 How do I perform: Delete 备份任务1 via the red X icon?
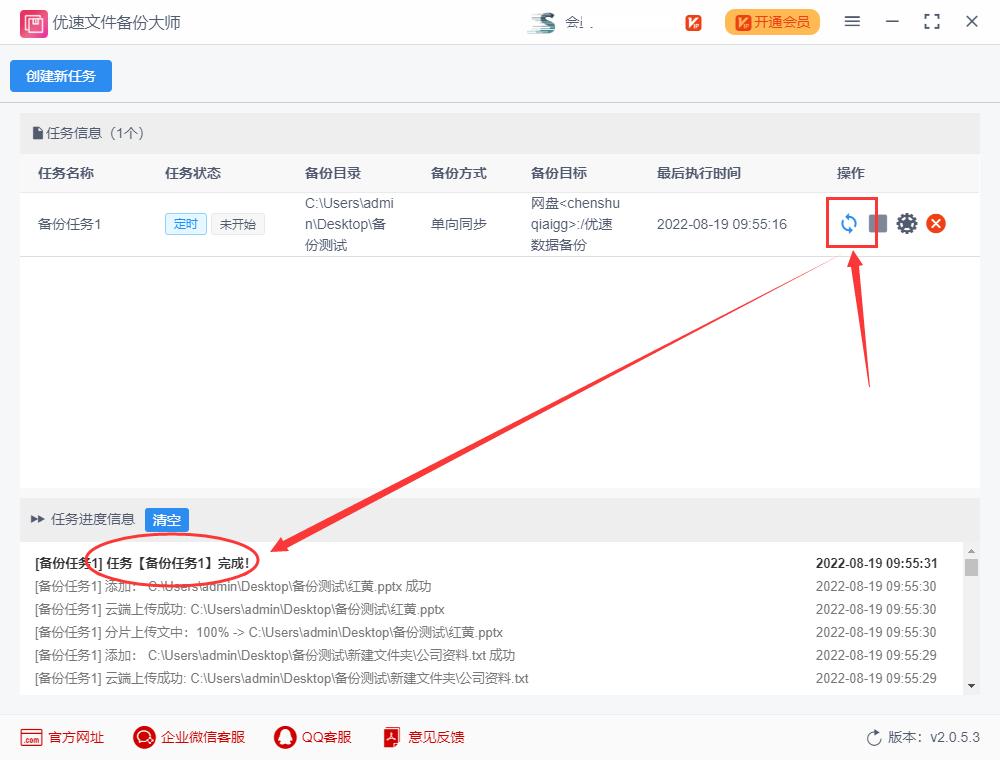[x=936, y=223]
